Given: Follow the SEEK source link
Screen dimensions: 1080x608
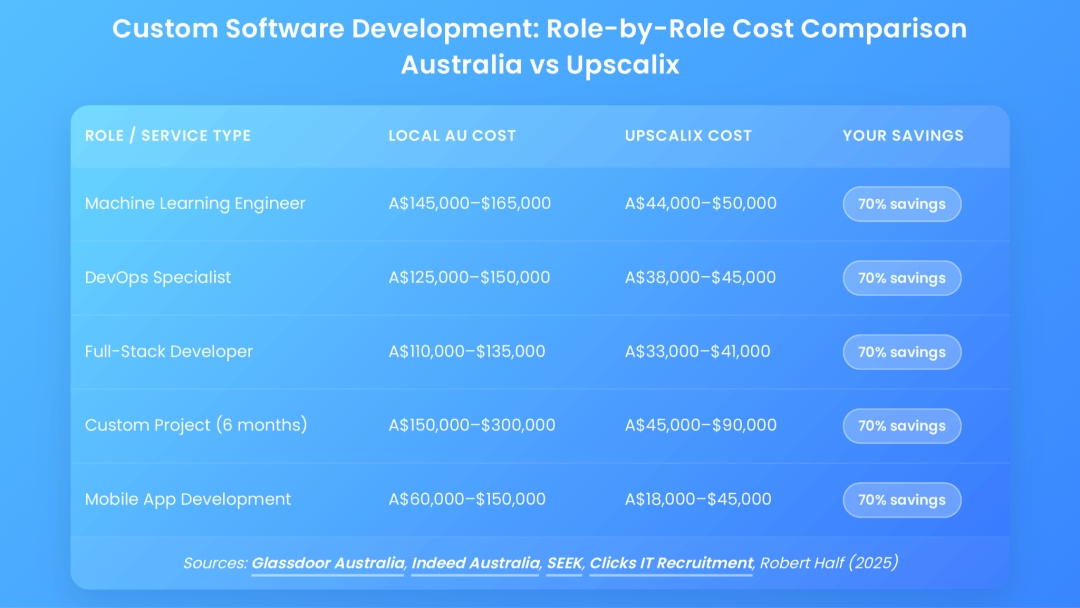Looking at the screenshot, I should 564,563.
